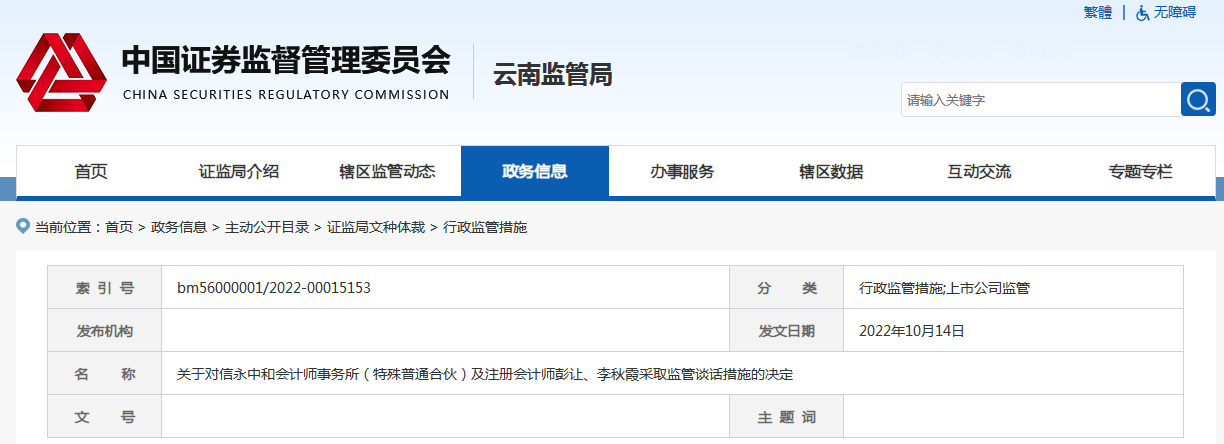Viewport: 1224px width, 444px height.
Task: Click the CSRC red logo icon
Action: [63, 72]
